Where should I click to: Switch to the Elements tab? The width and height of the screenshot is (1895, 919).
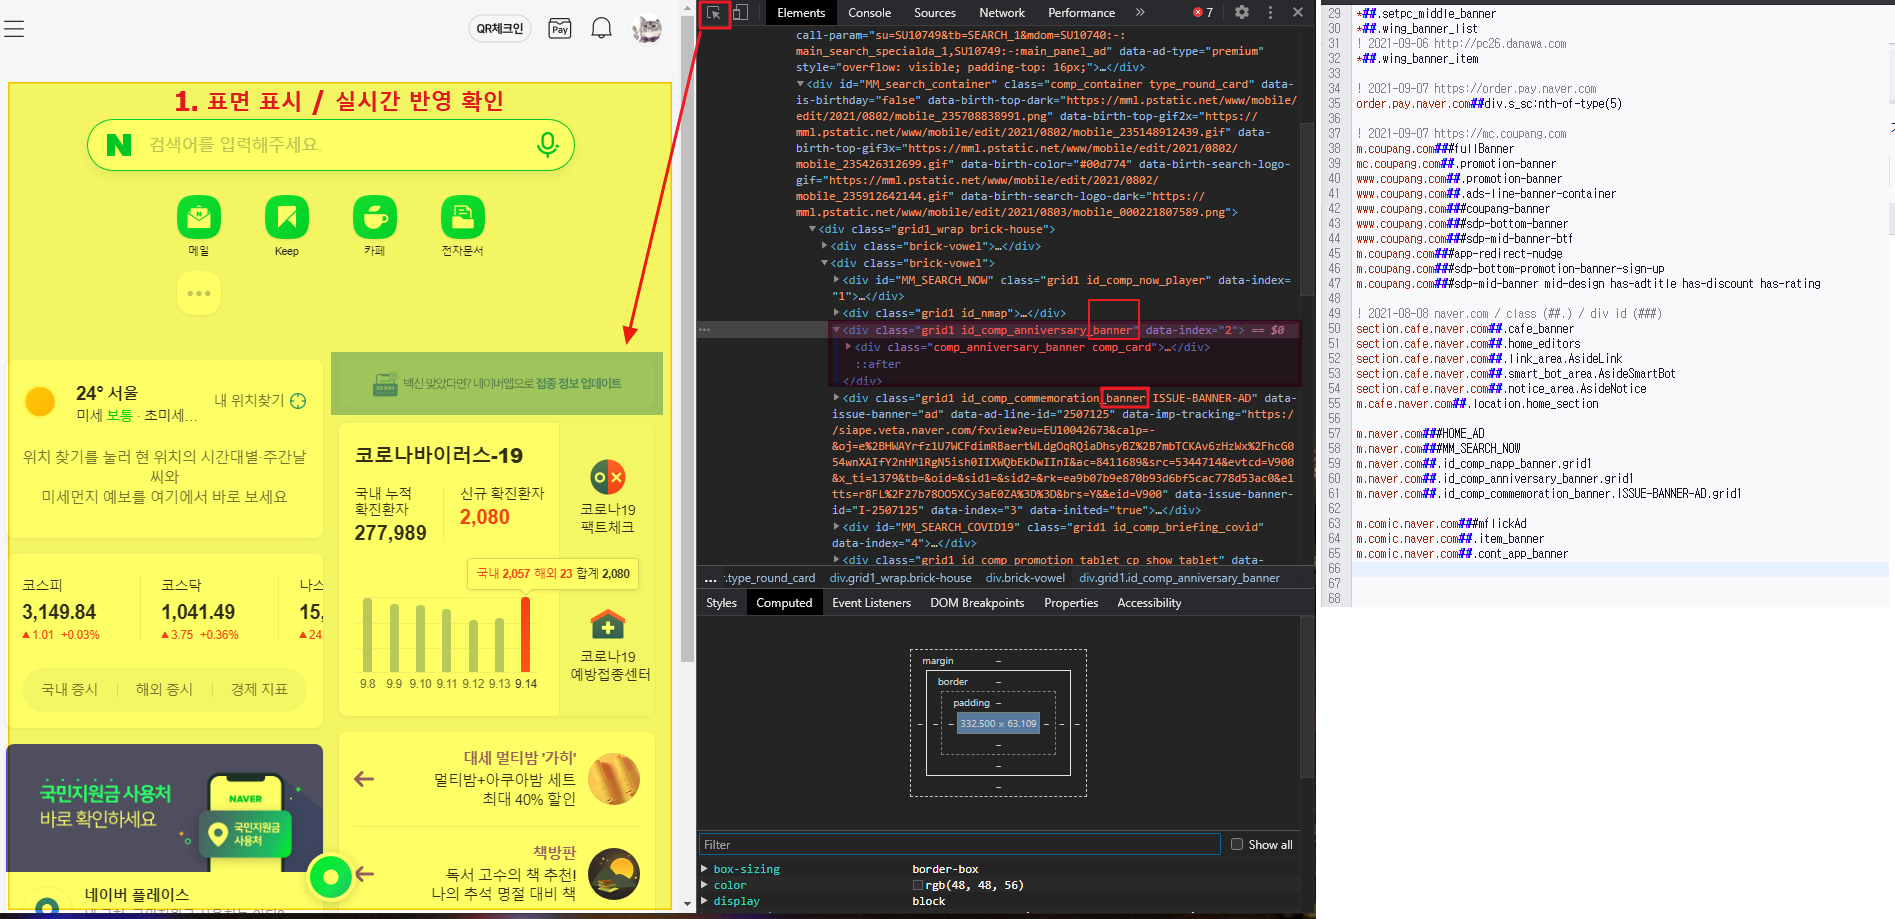coord(801,13)
